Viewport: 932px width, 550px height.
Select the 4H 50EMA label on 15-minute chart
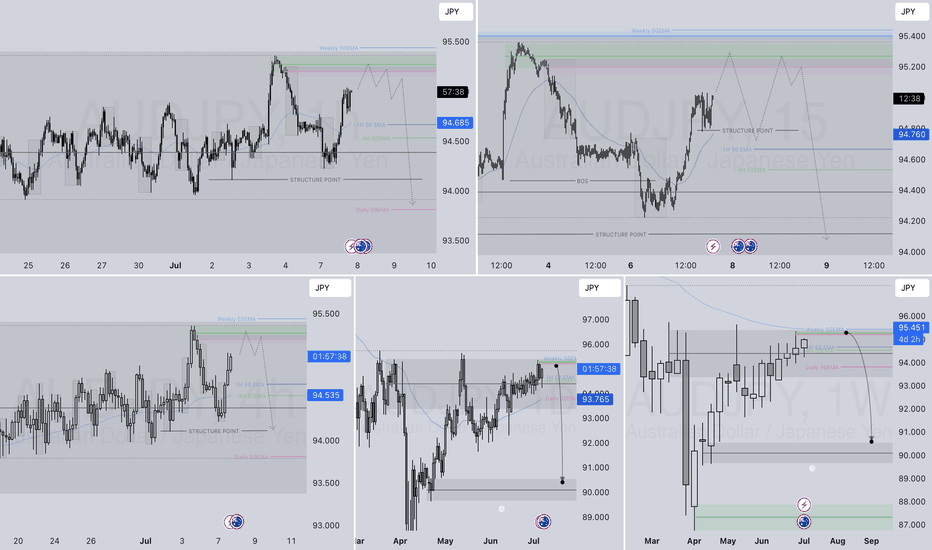coord(751,170)
